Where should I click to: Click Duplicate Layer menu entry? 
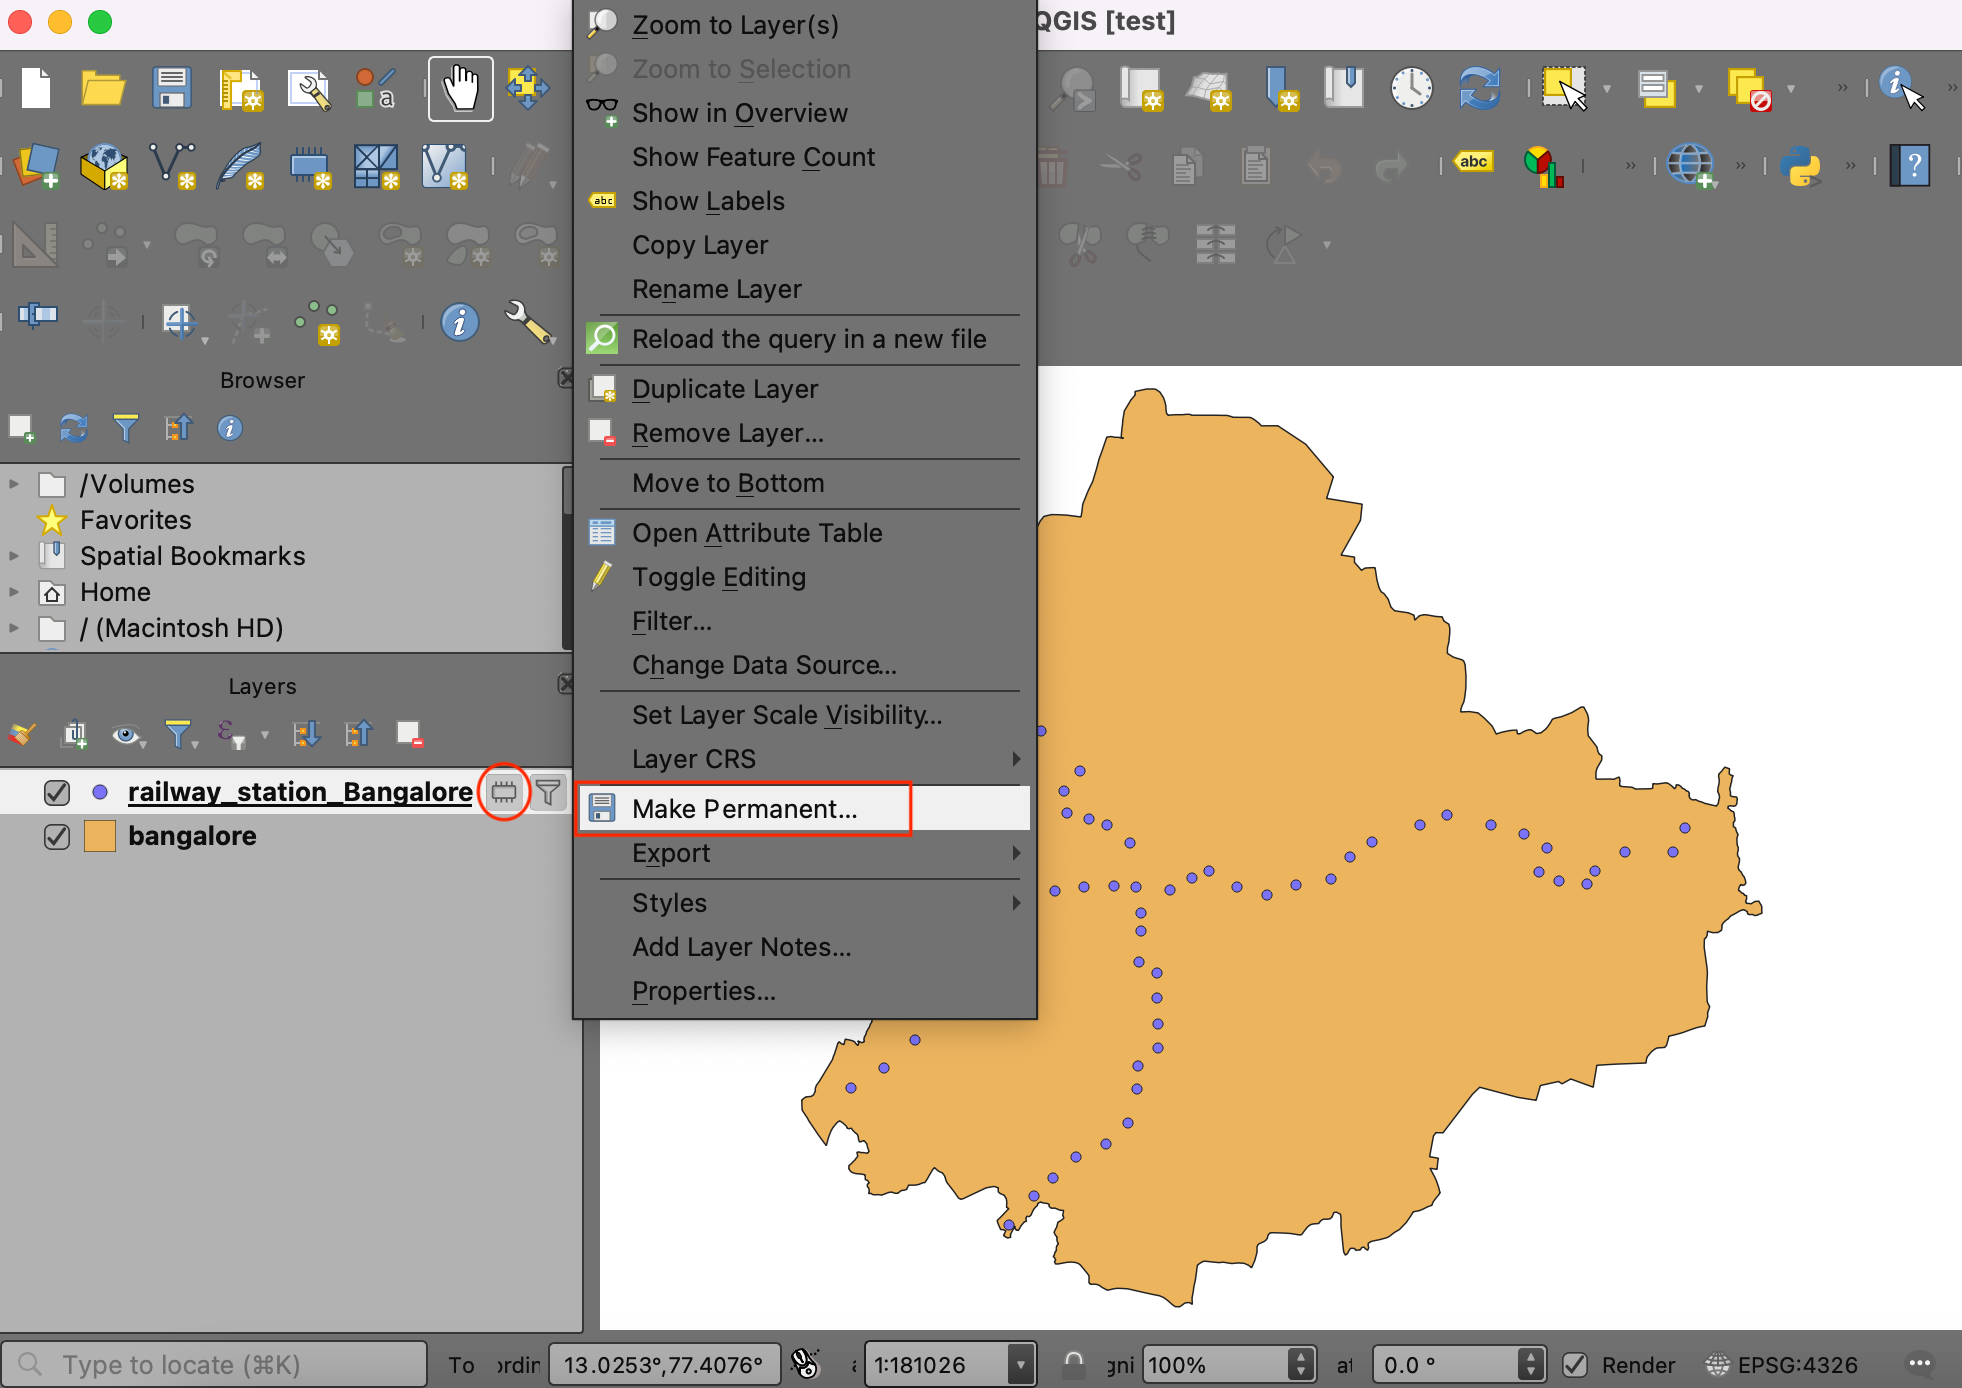point(805,389)
